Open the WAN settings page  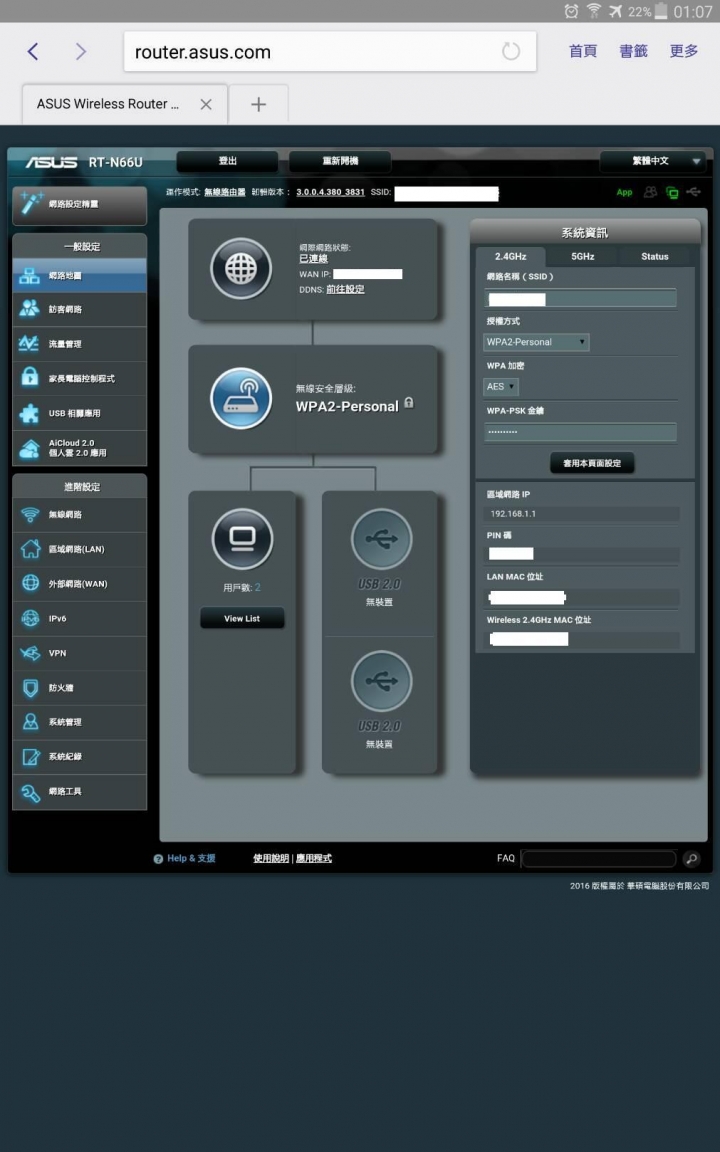79,583
